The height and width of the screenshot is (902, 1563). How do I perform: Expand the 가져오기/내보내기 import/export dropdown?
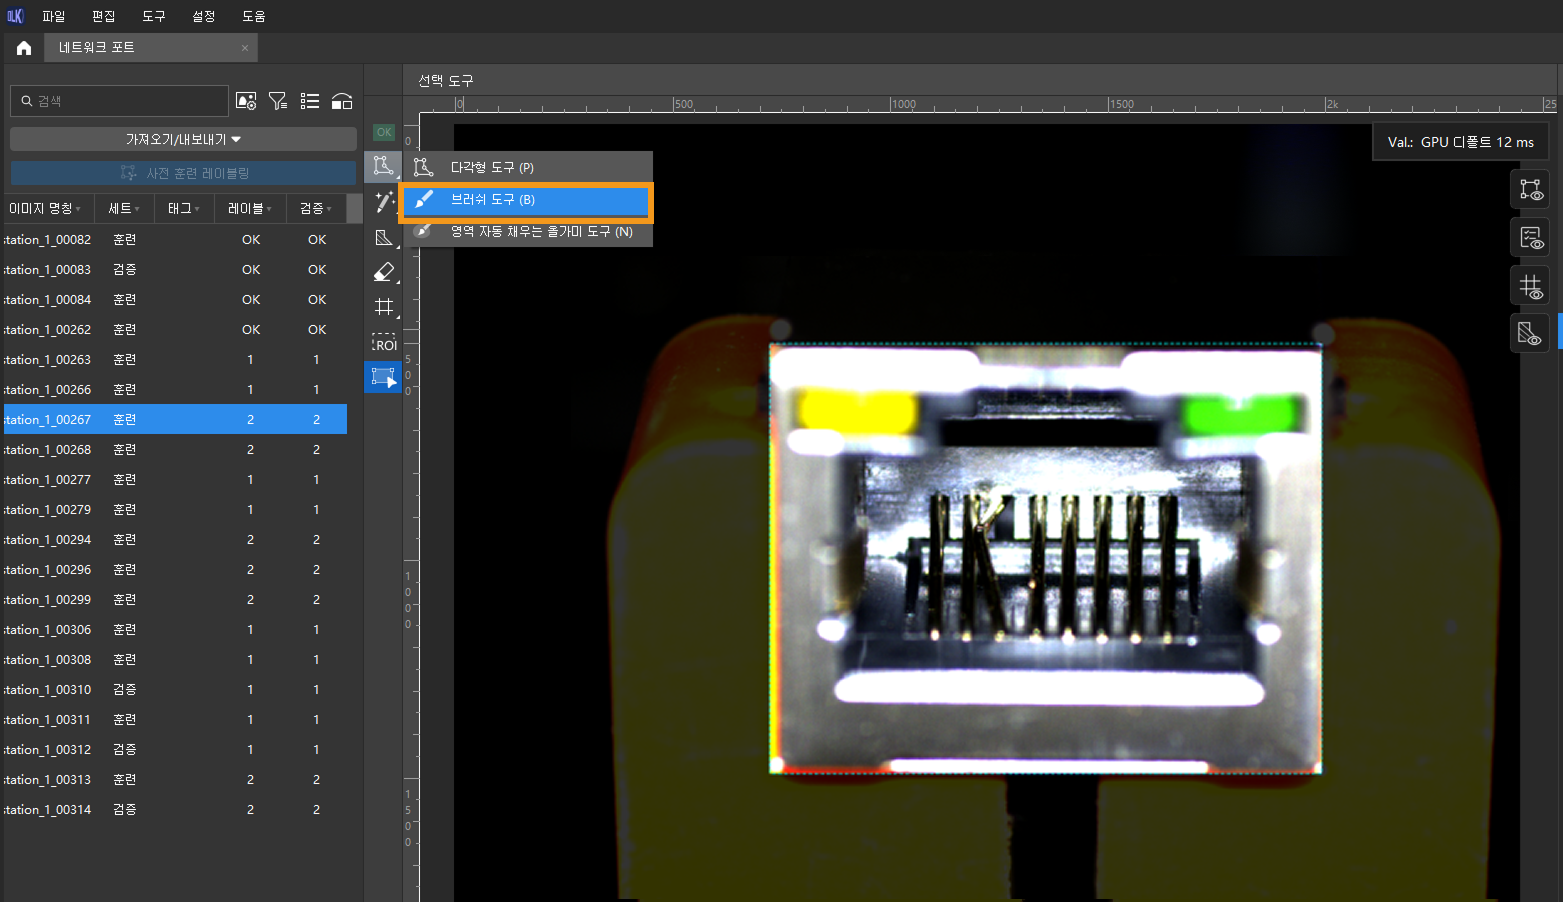click(183, 139)
